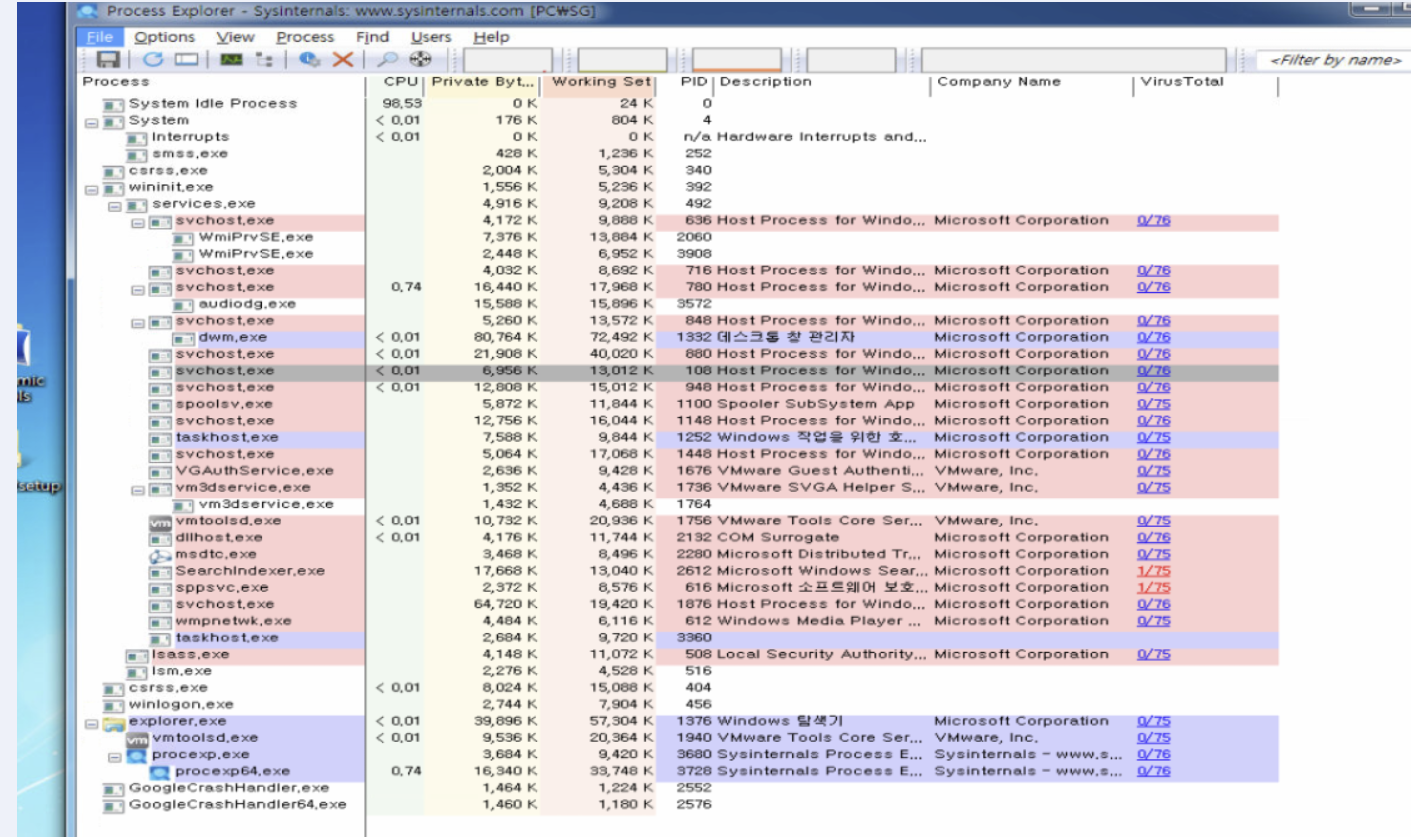Click the Filter by name input field
1411x837 pixels.
1335,61
